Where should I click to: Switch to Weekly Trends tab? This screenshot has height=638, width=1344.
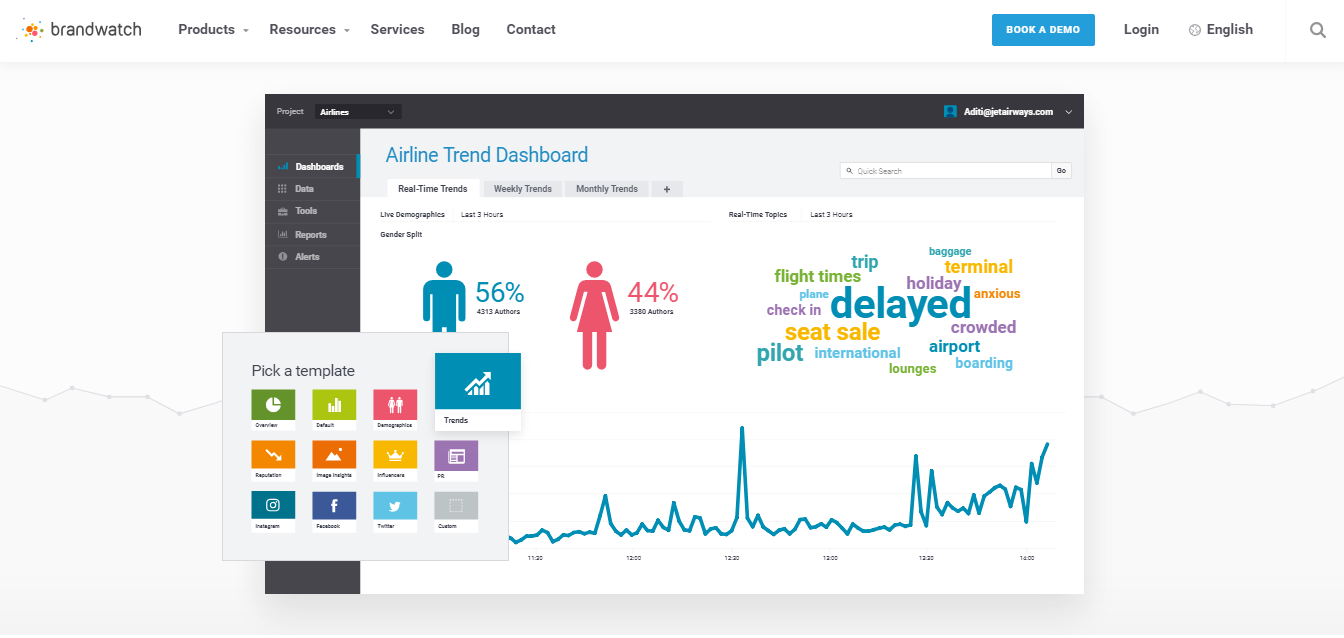(522, 188)
